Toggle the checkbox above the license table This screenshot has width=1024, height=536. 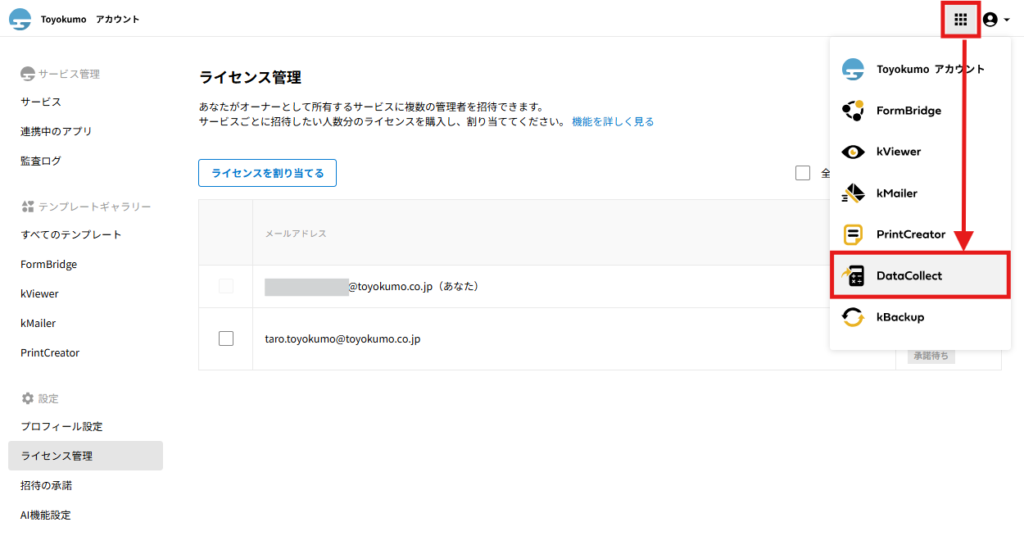(x=802, y=173)
